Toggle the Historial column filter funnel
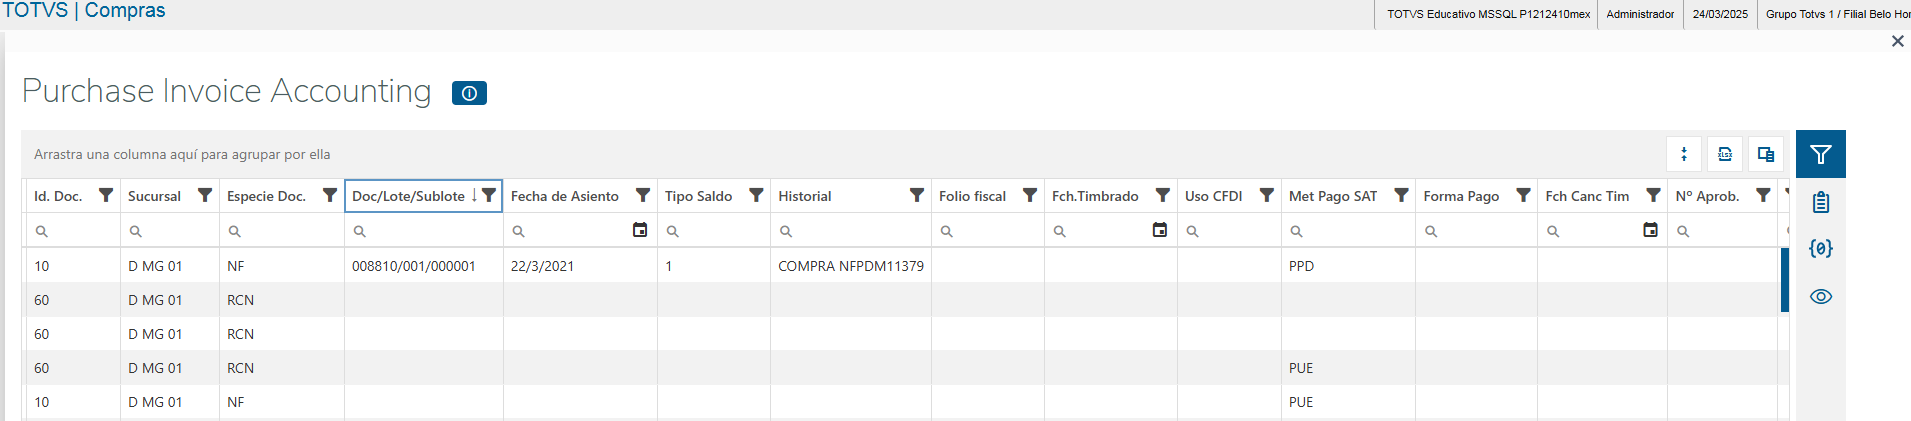Viewport: 1911px width, 421px height. [917, 195]
